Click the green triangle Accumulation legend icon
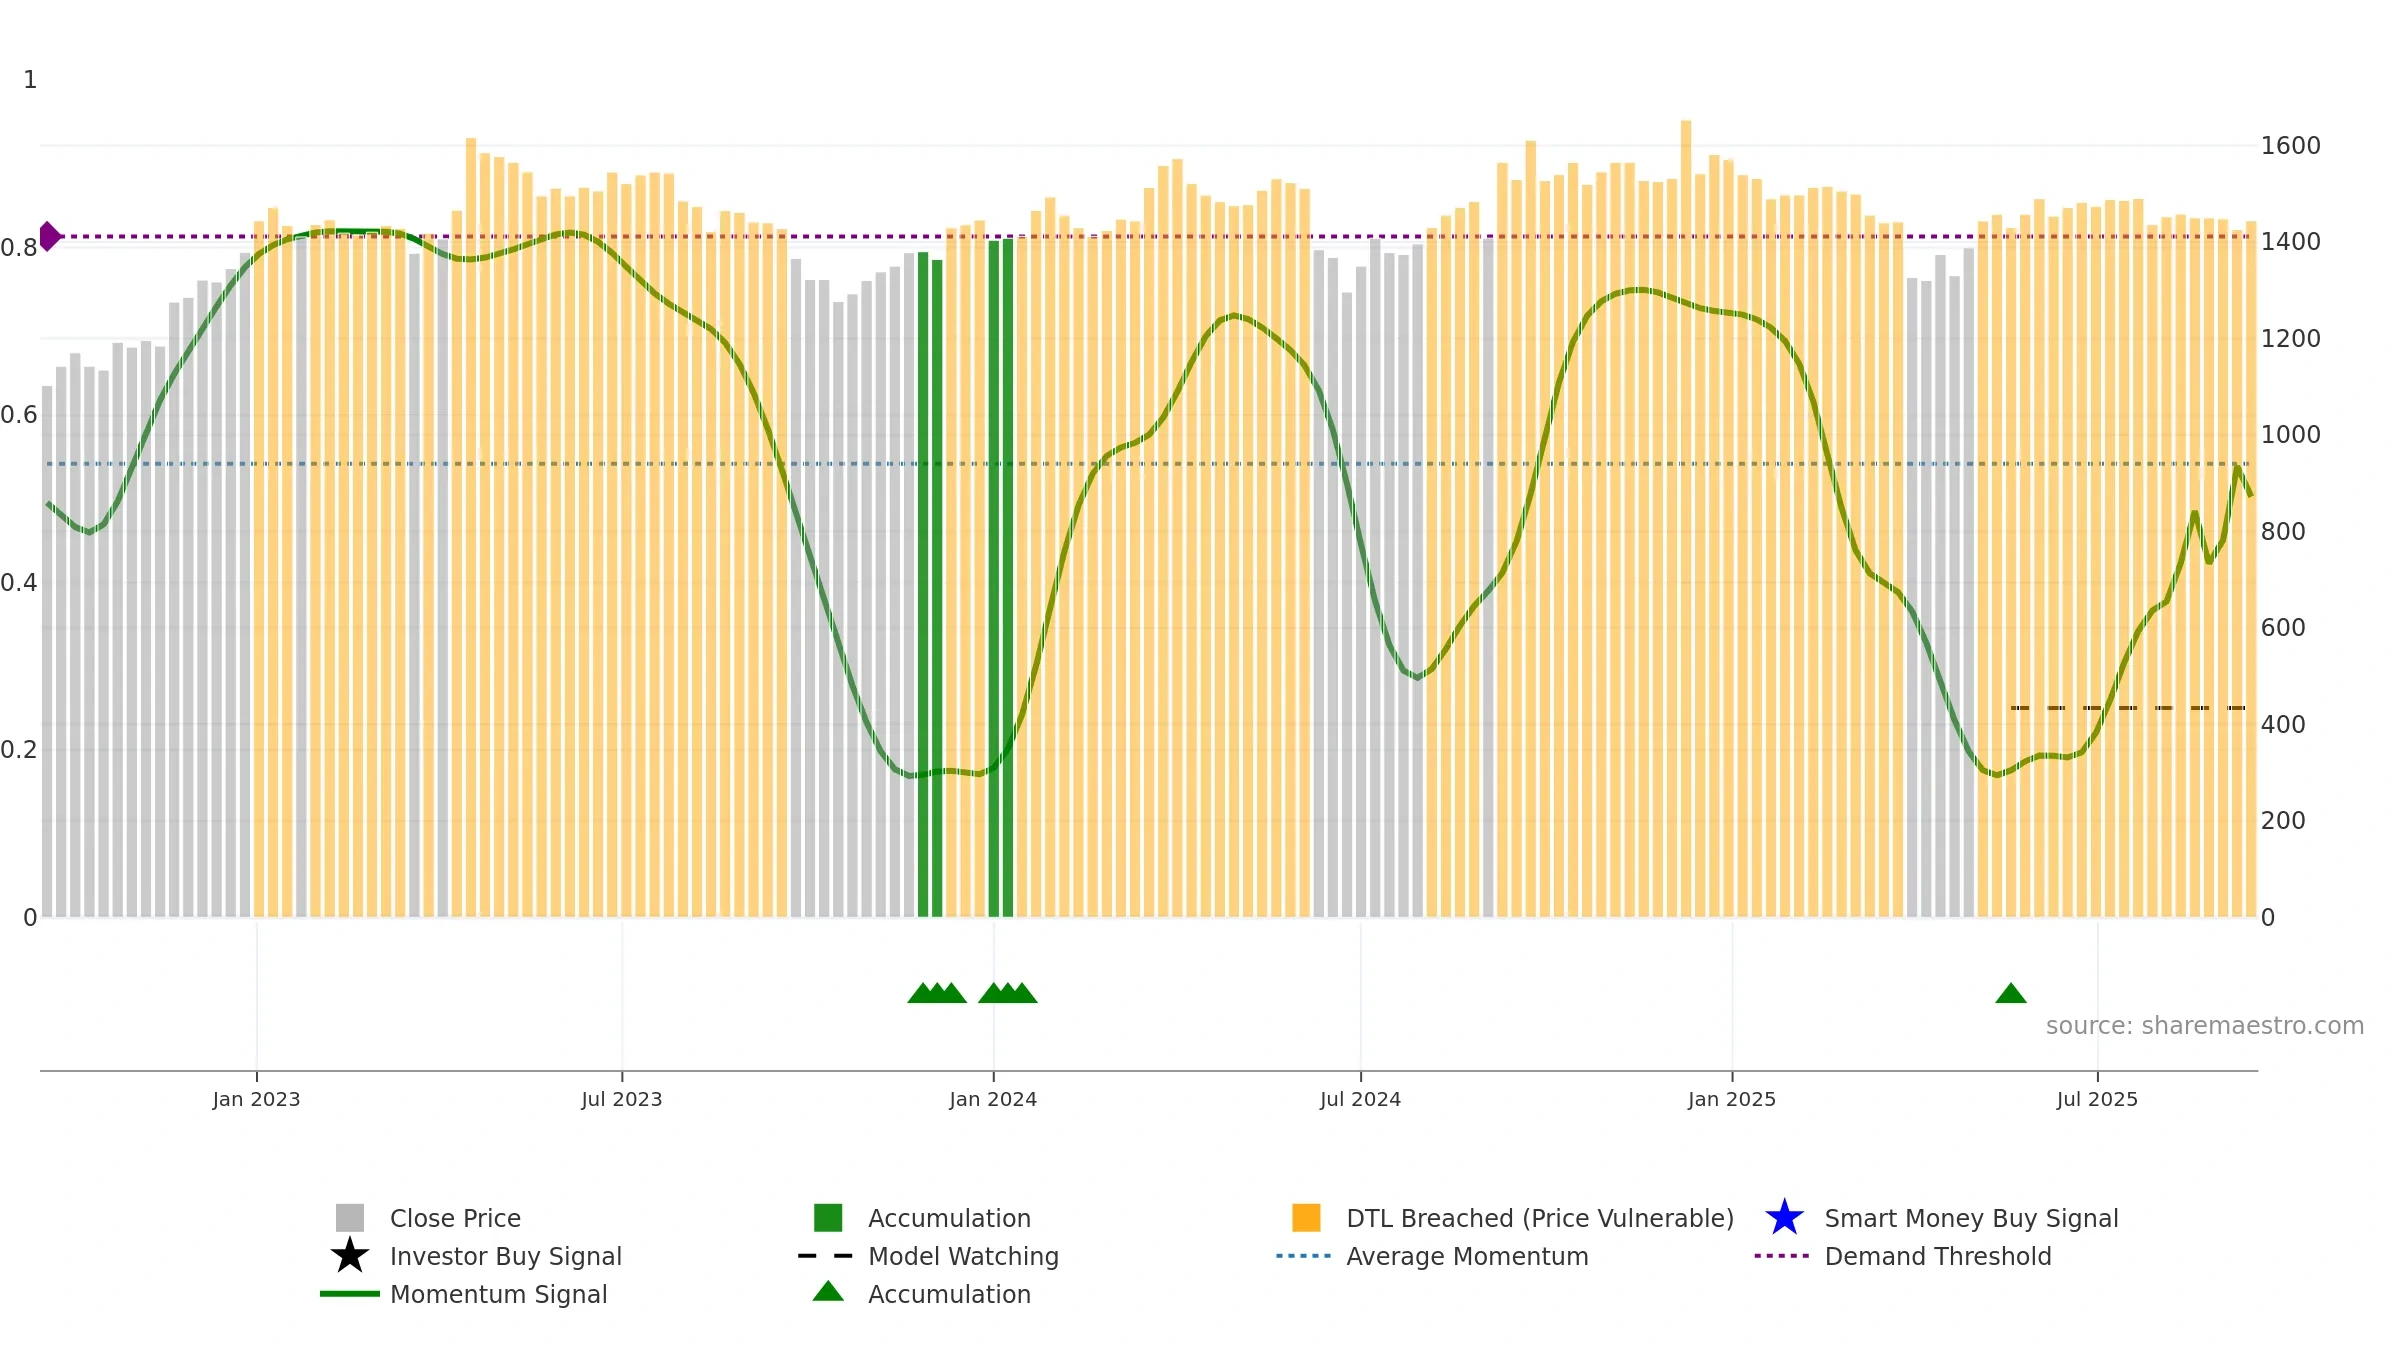2400x1350 pixels. 828,1292
